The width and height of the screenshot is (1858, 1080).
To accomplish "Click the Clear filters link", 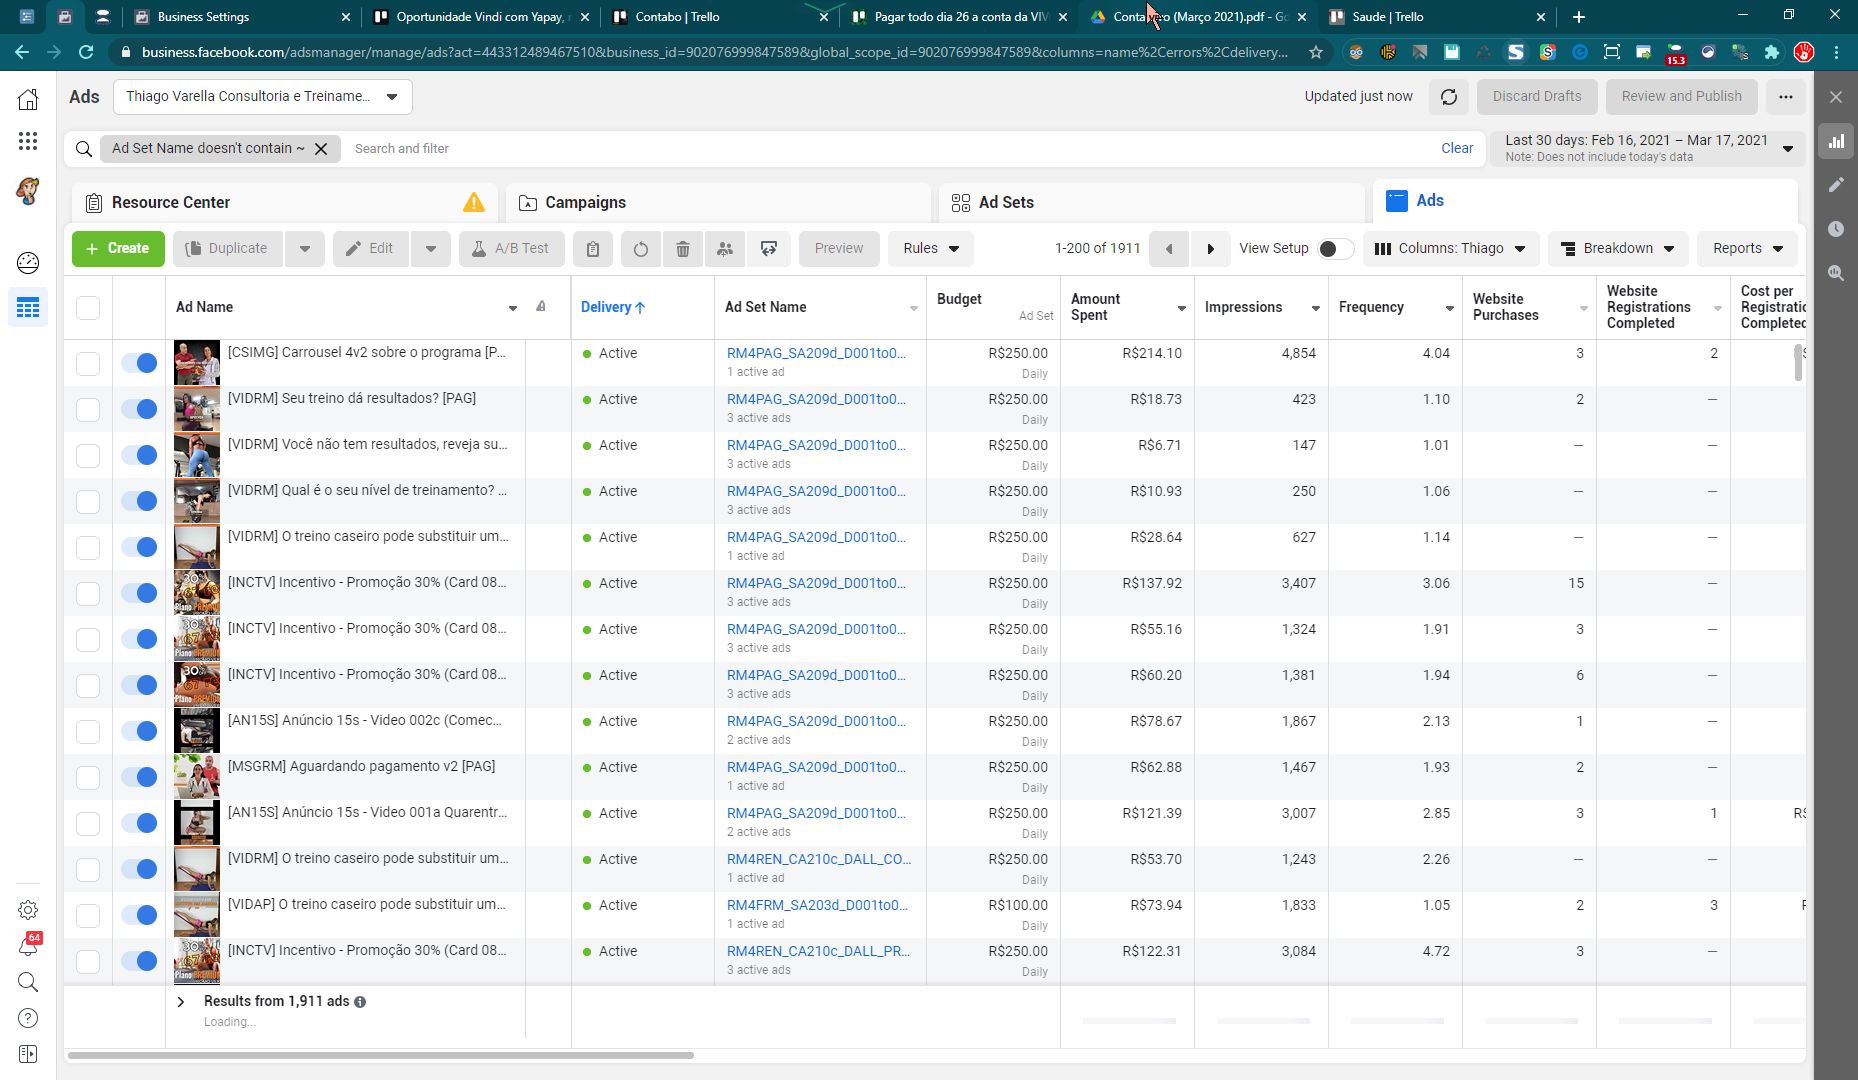I will pos(1456,148).
